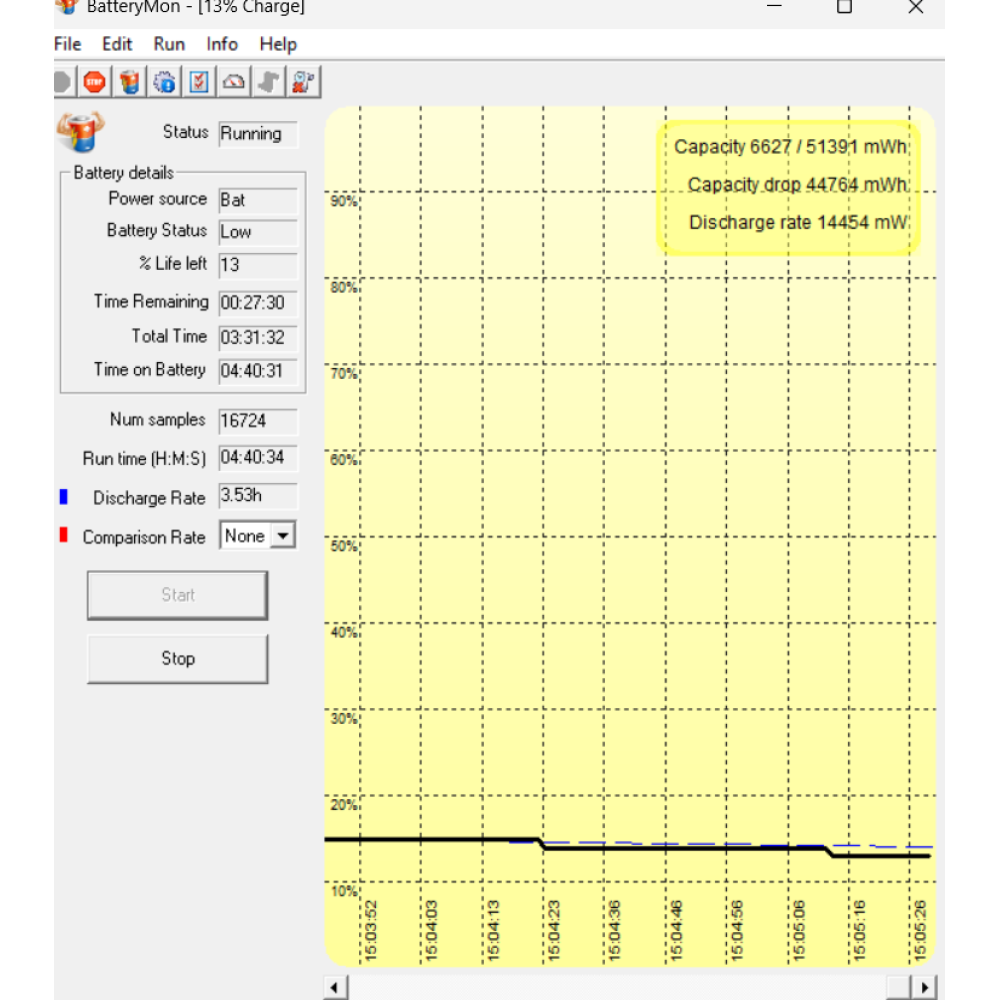Click the 20% axis label on graph
Image resolution: width=1000 pixels, height=1000 pixels.
343,805
